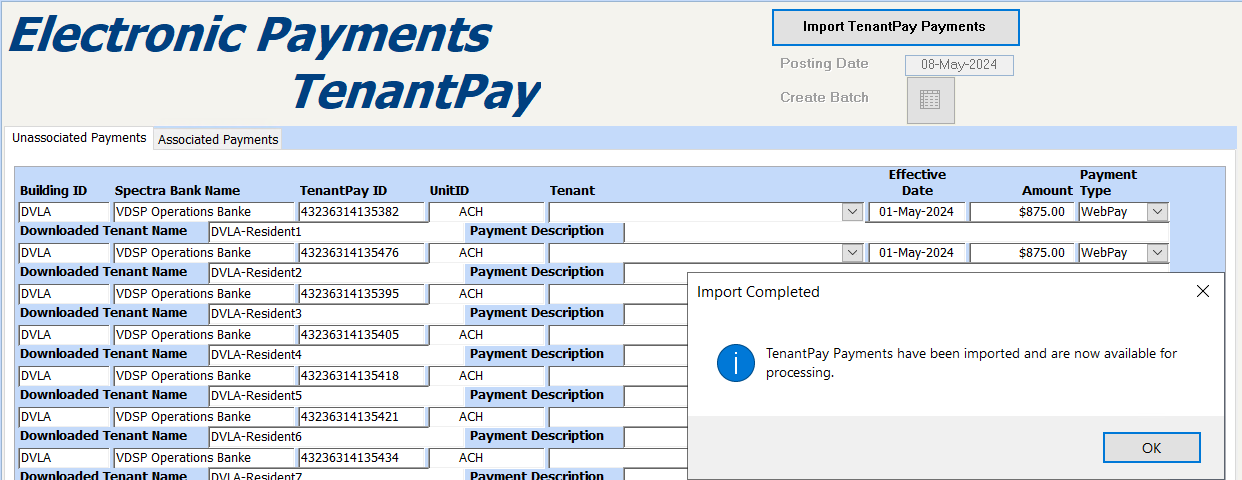
Task: Click UnitID ACH field in DVLA-Resident1 row
Action: (487, 212)
